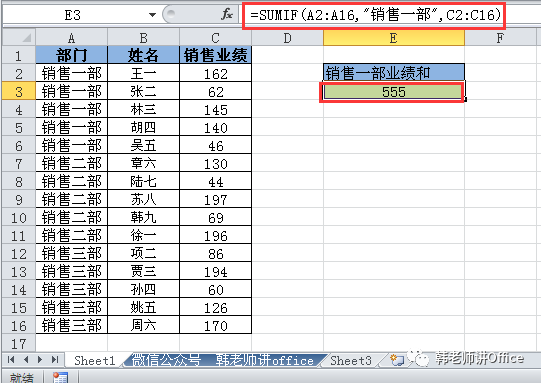Viewport: 541px width, 383px height.
Task: Click header cell 姓名
Action: coord(144,55)
